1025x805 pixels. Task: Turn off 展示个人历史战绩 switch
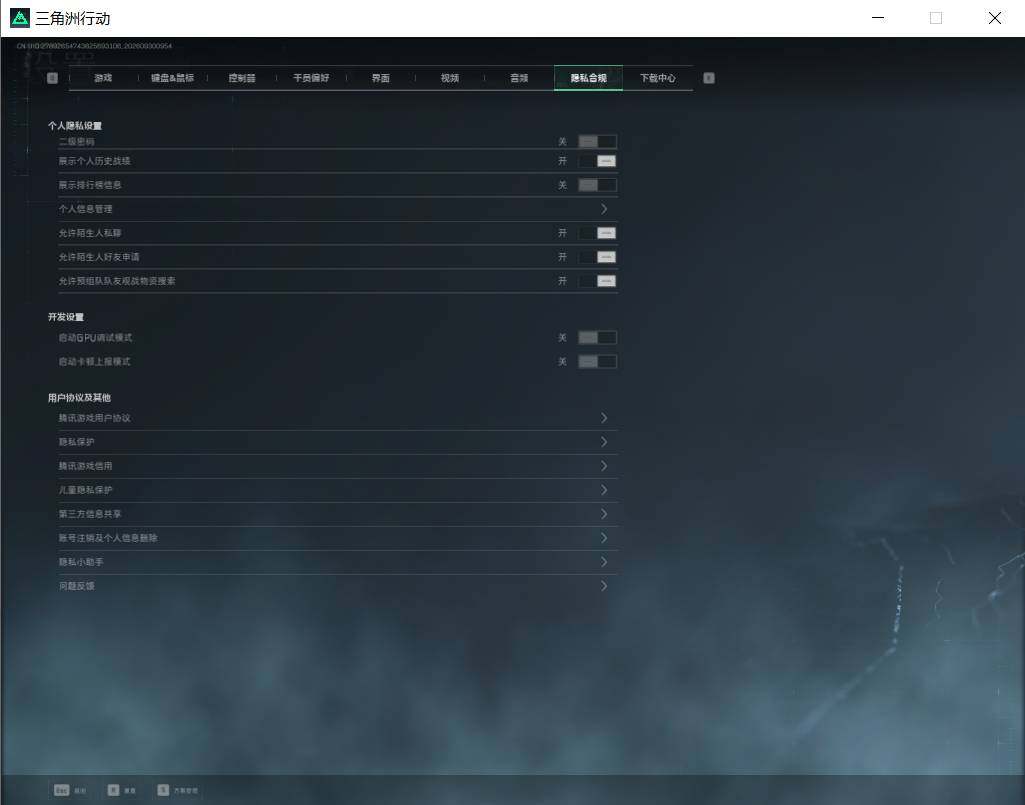click(597, 162)
